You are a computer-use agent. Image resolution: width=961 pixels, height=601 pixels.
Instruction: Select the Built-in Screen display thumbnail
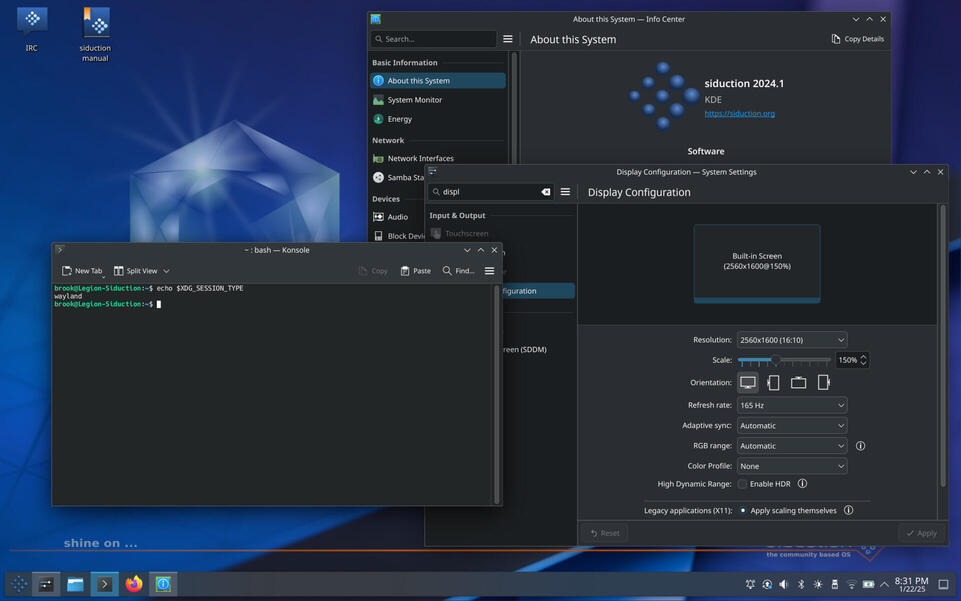757,263
